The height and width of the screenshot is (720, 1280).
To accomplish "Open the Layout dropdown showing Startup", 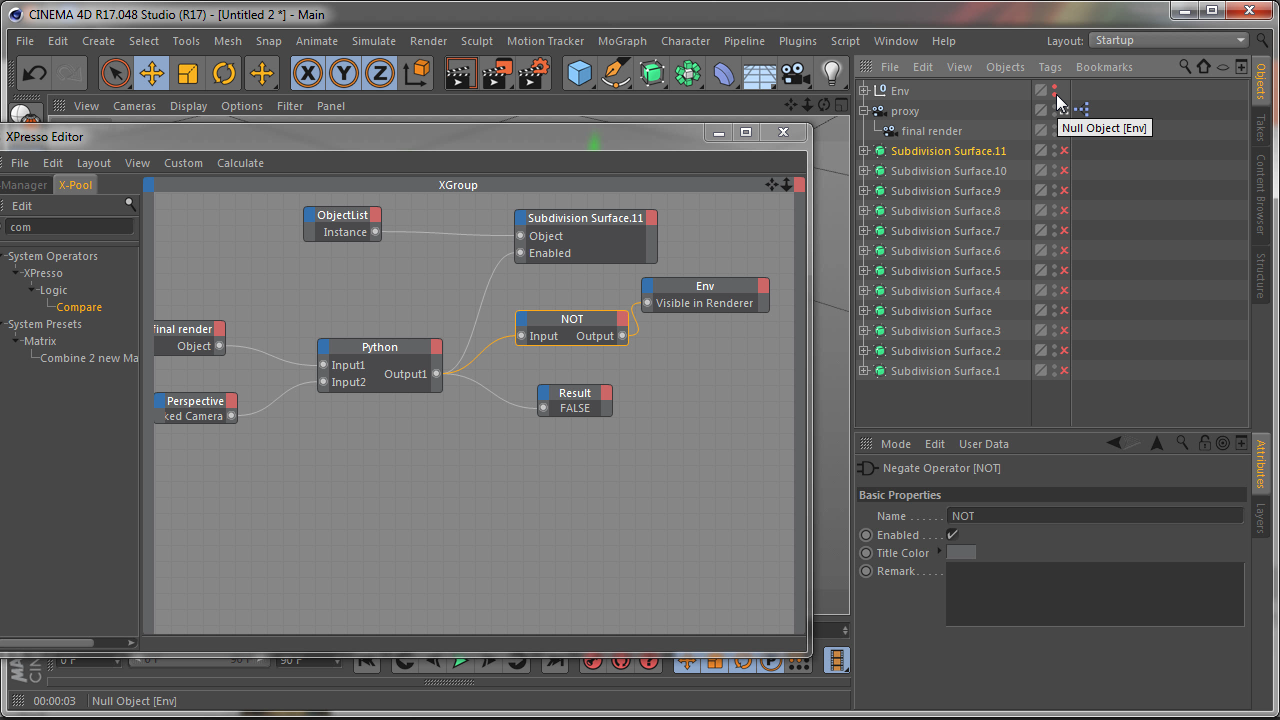I will coord(1169,40).
